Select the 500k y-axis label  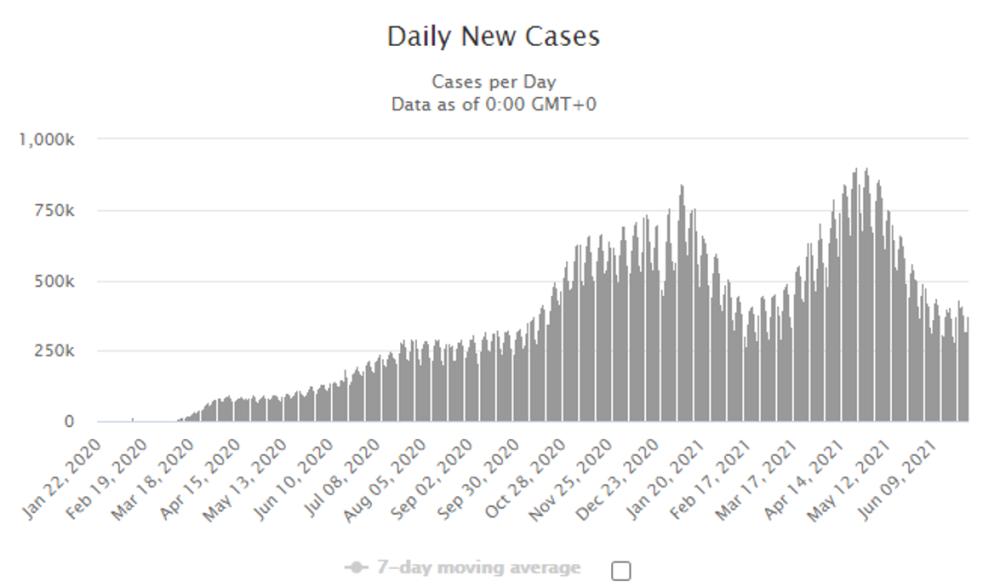click(55, 281)
